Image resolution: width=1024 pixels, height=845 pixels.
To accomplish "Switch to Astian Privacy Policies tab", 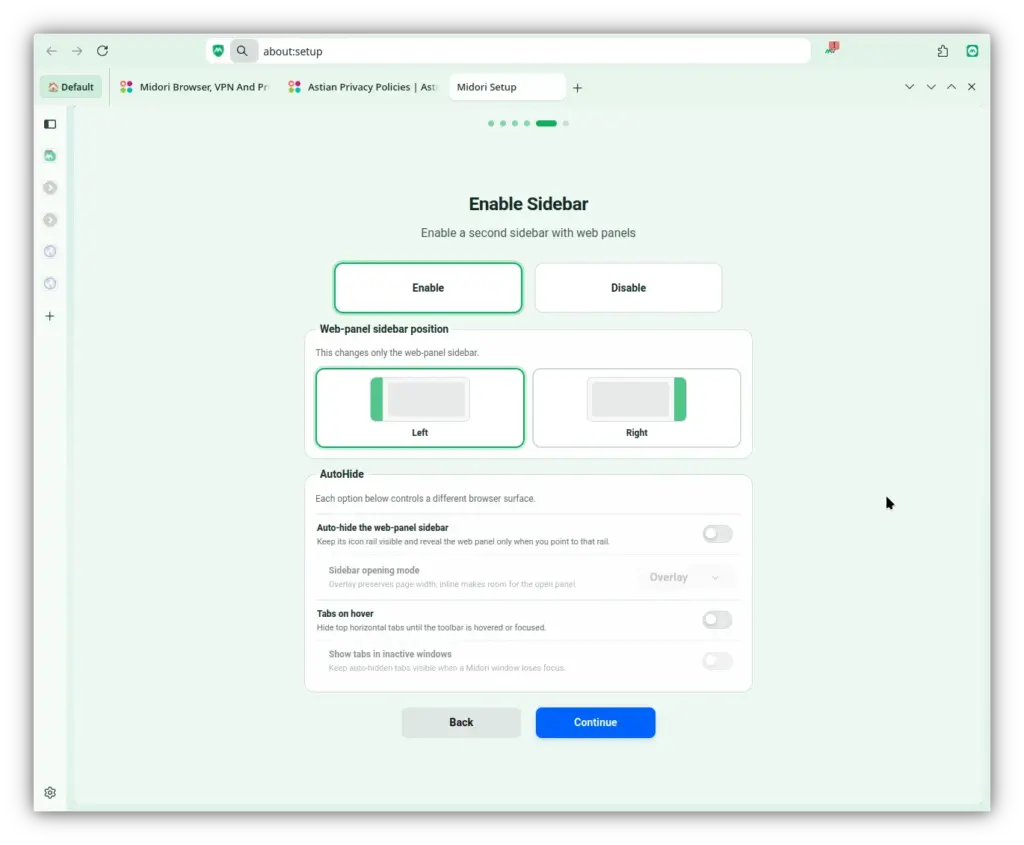I will (x=363, y=87).
